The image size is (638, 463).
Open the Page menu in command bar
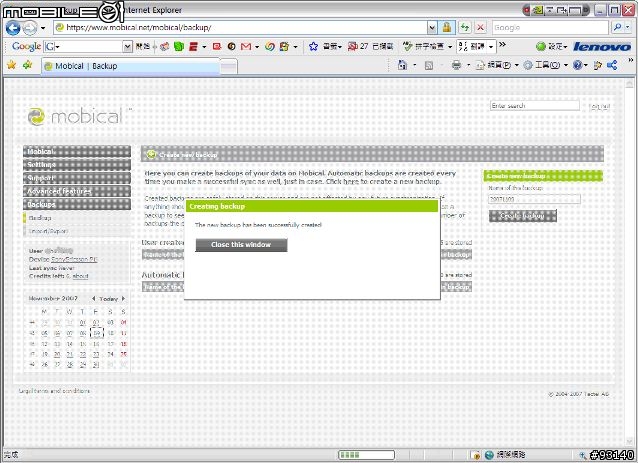pos(497,65)
